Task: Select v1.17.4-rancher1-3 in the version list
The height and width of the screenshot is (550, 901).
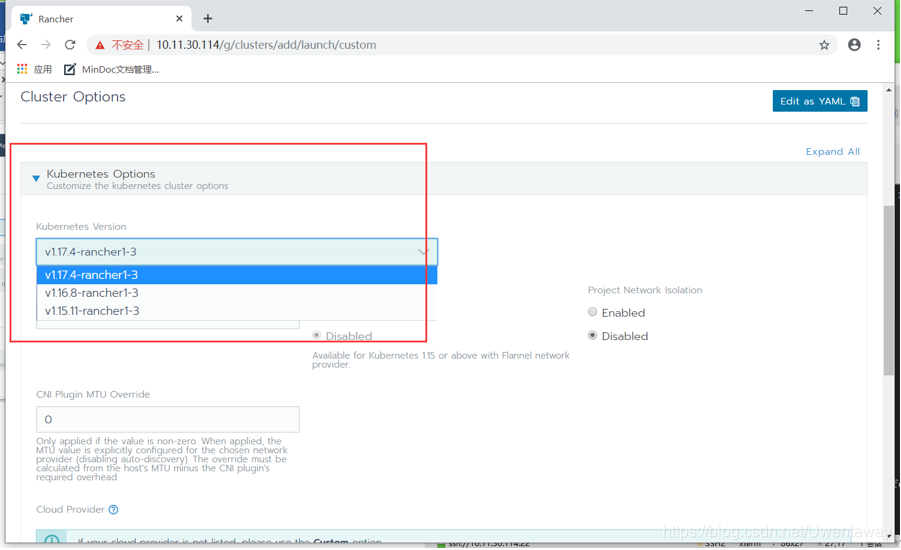Action: [x=237, y=275]
